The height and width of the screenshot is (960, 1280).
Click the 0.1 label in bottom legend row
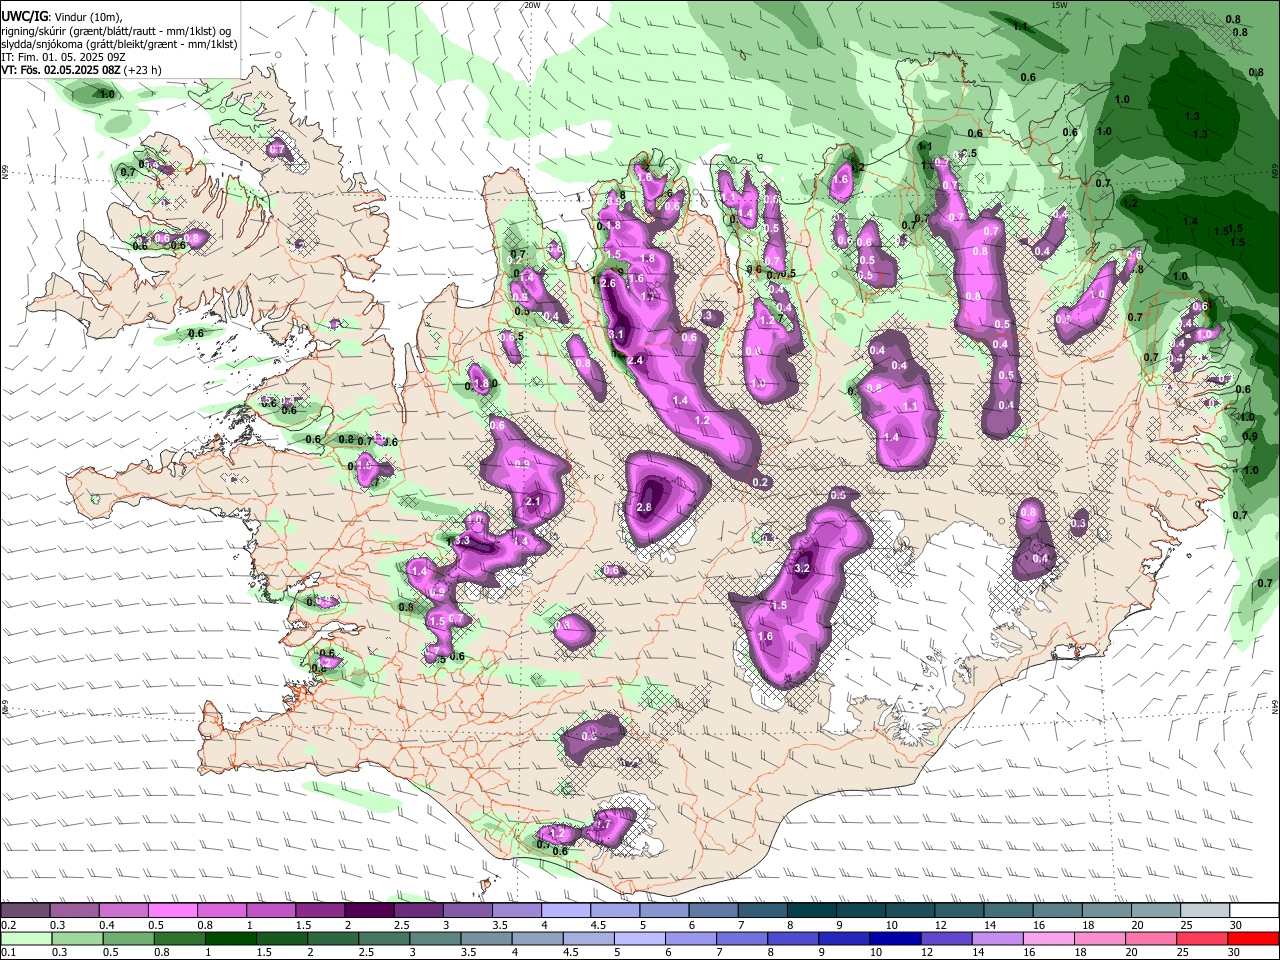pos(7,952)
